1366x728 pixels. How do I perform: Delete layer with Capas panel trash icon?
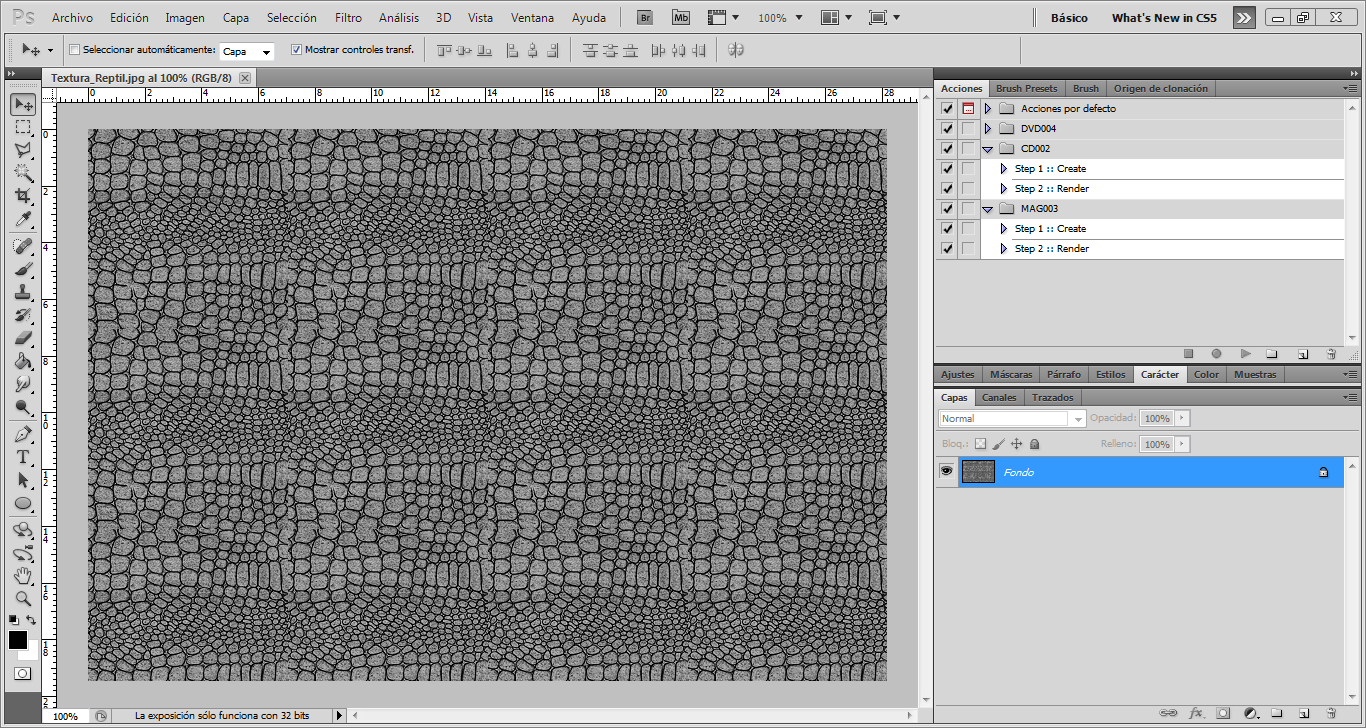coord(1331,713)
